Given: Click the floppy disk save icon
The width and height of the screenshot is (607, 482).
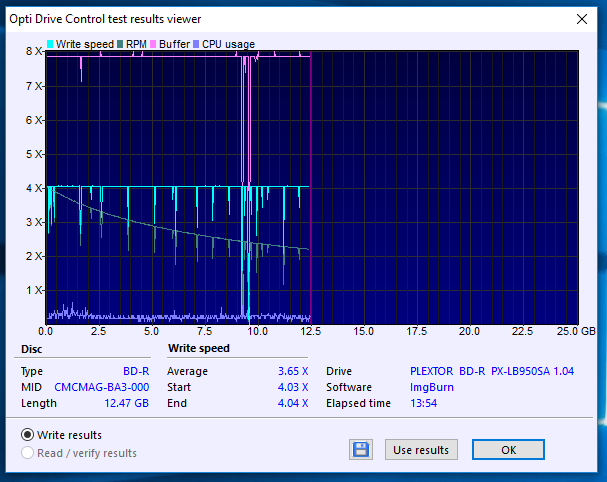Looking at the screenshot, I should point(362,450).
